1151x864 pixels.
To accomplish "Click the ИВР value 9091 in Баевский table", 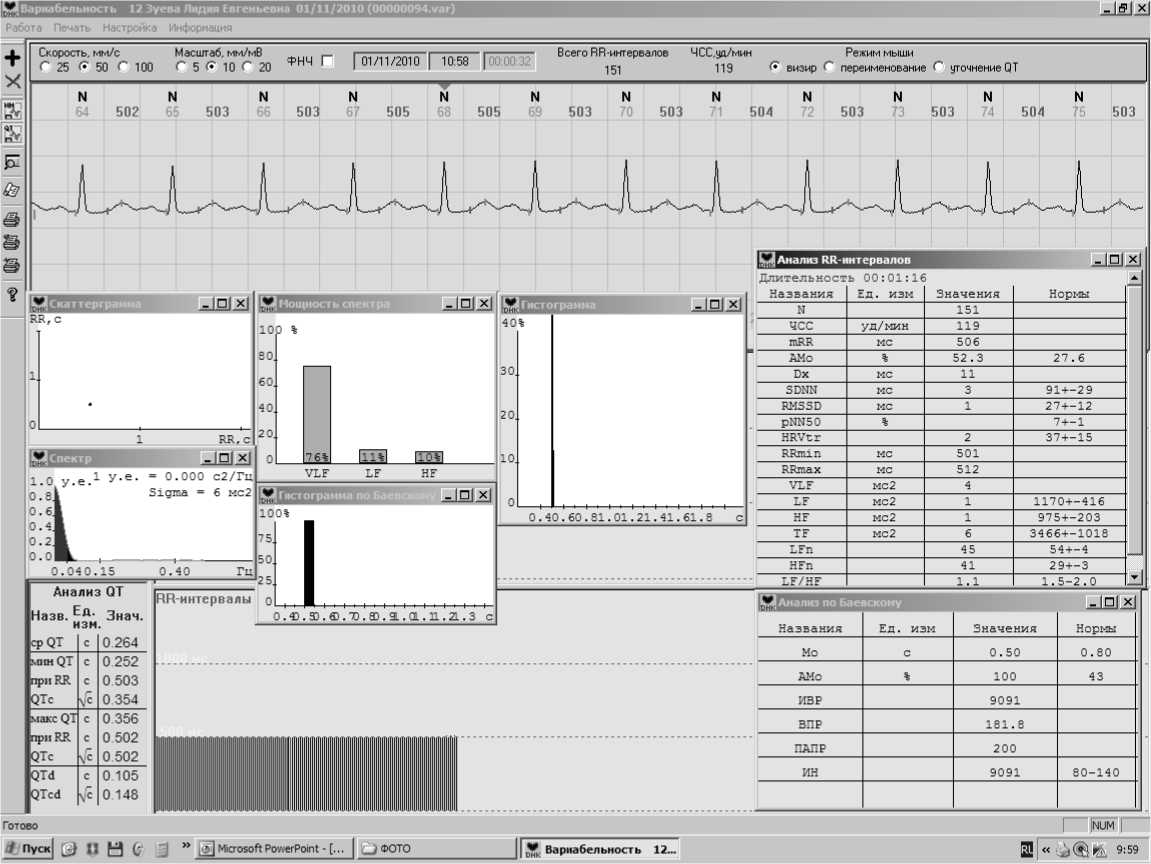I will click(1005, 700).
